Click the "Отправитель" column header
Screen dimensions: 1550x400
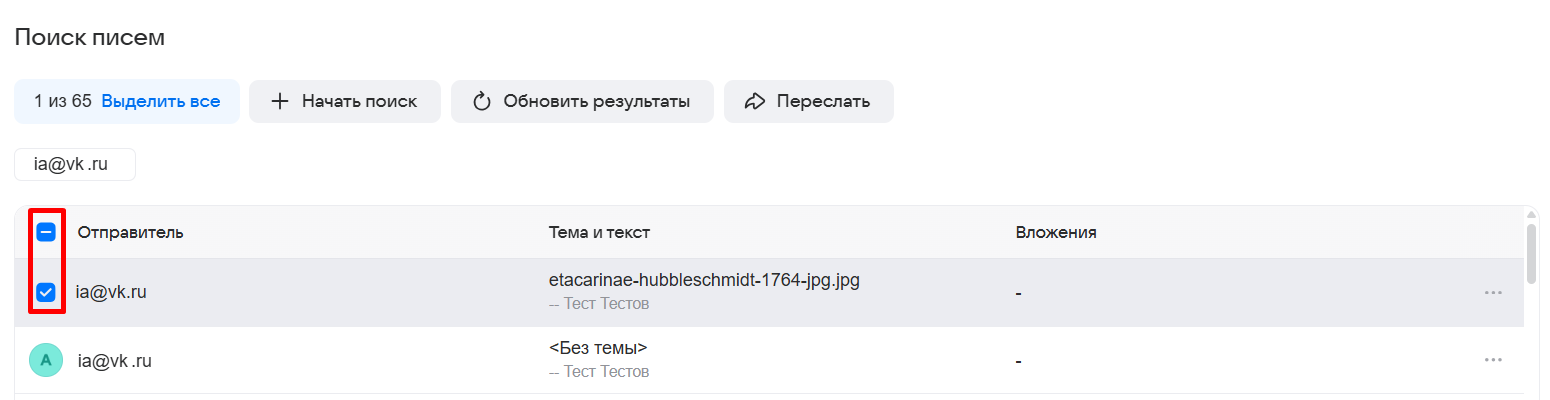131,232
